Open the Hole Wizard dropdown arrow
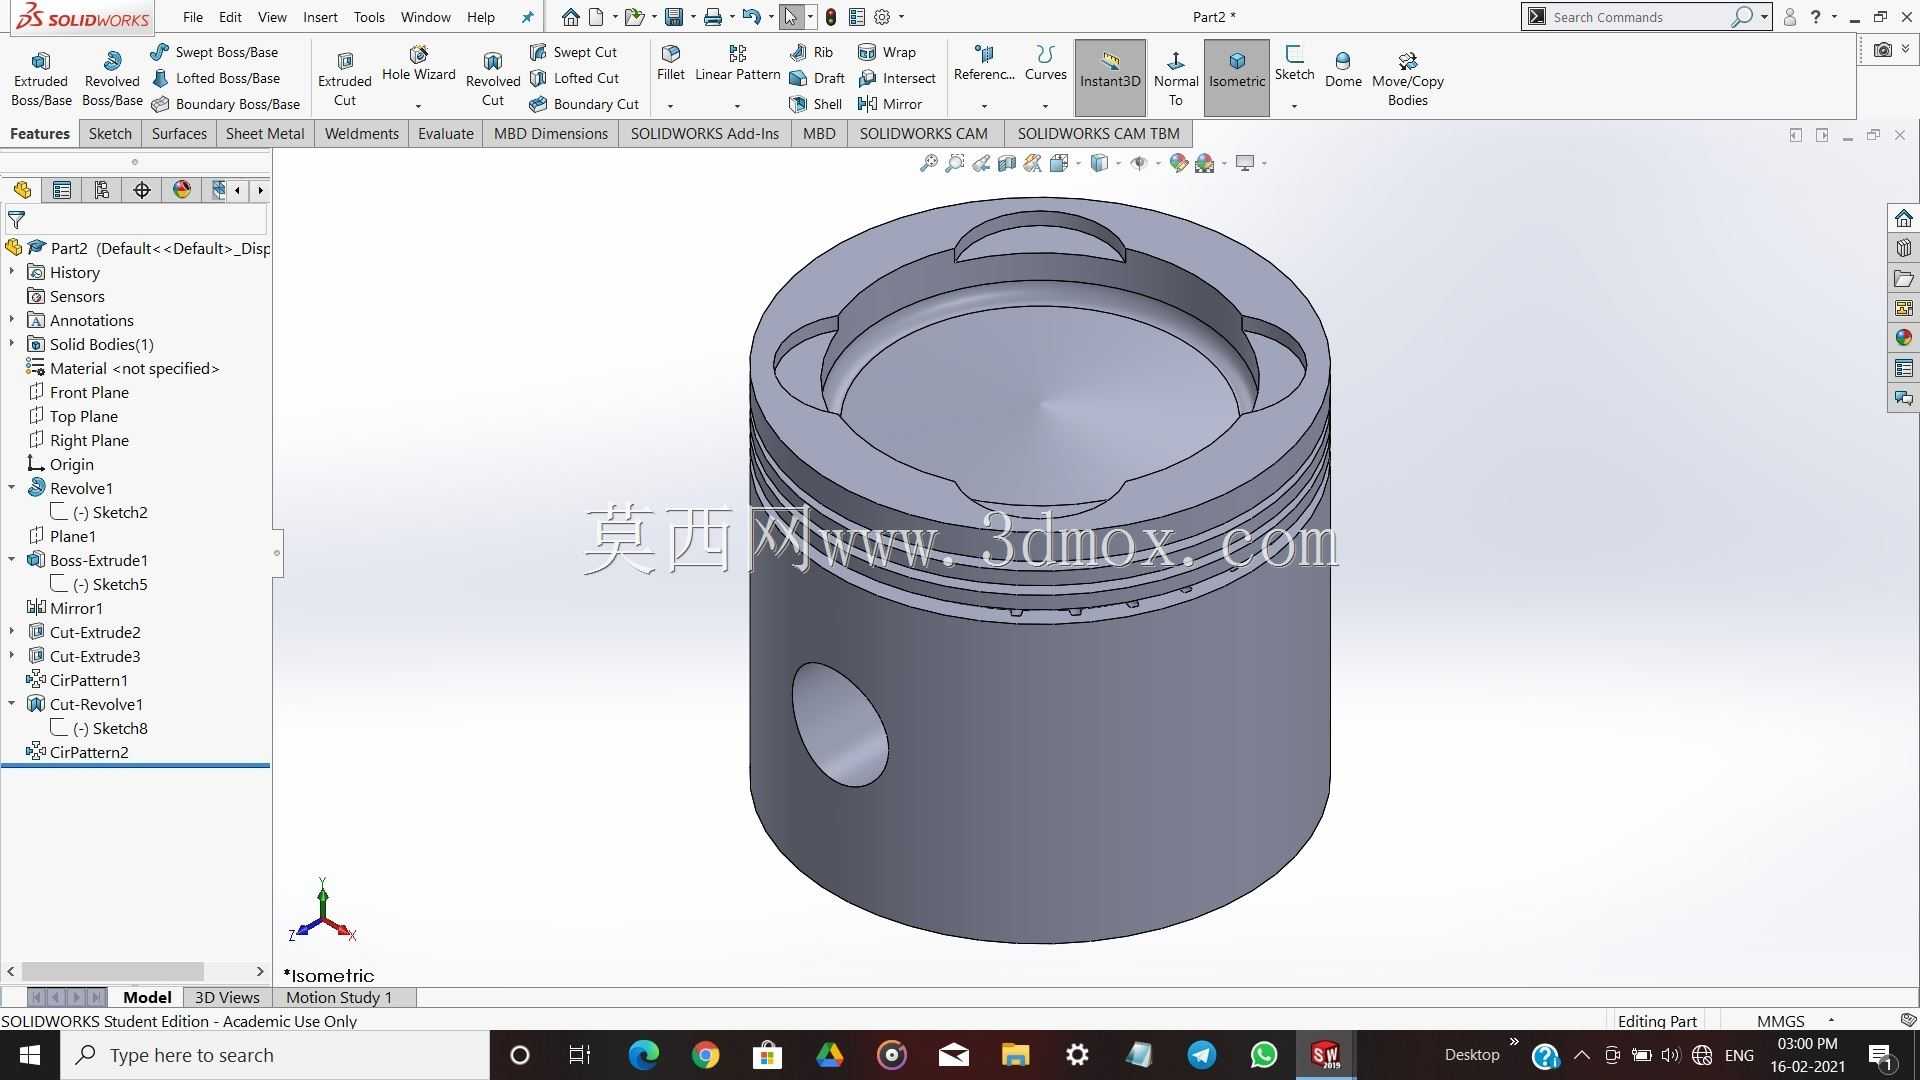This screenshot has width=1920, height=1080. coord(419,105)
